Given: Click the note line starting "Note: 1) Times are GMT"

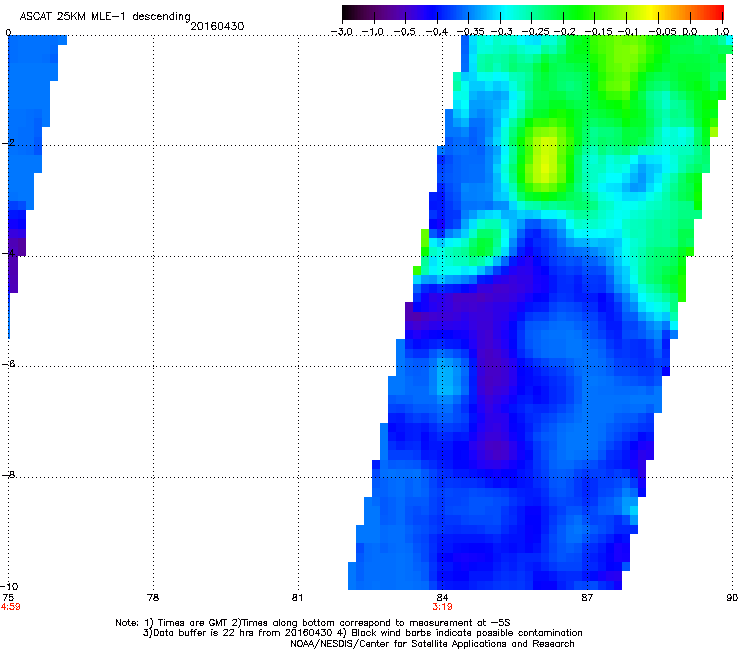Looking at the screenshot, I should click(x=313, y=623).
